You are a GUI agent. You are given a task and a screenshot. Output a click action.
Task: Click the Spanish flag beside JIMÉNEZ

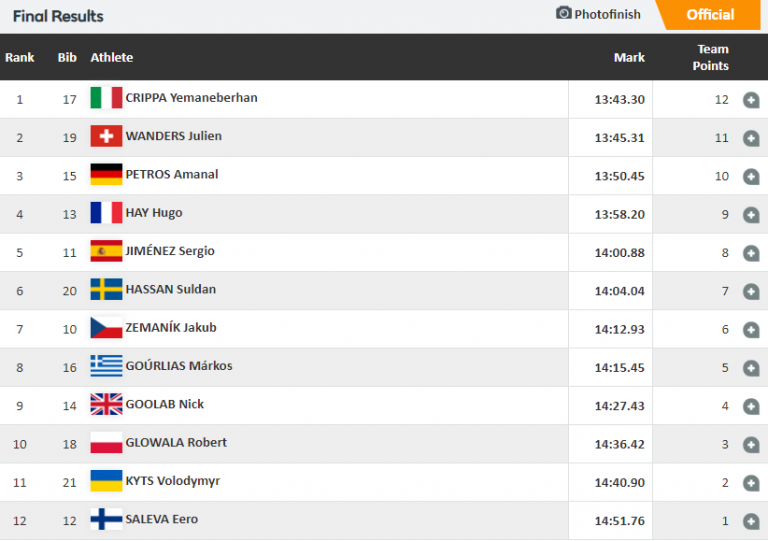pos(106,251)
